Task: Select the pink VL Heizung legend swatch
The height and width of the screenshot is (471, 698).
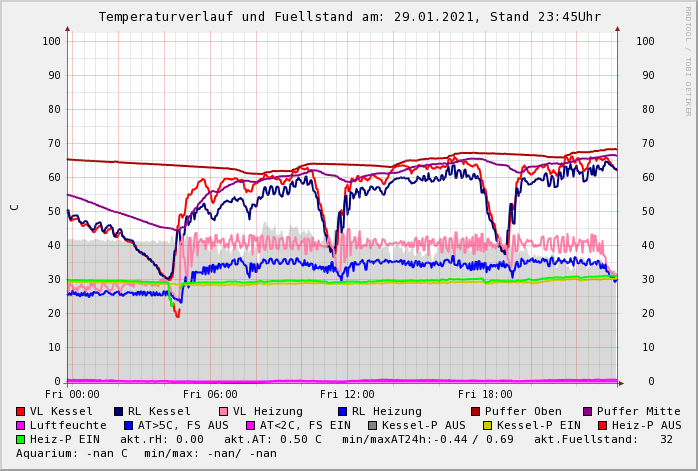Action: (223, 411)
